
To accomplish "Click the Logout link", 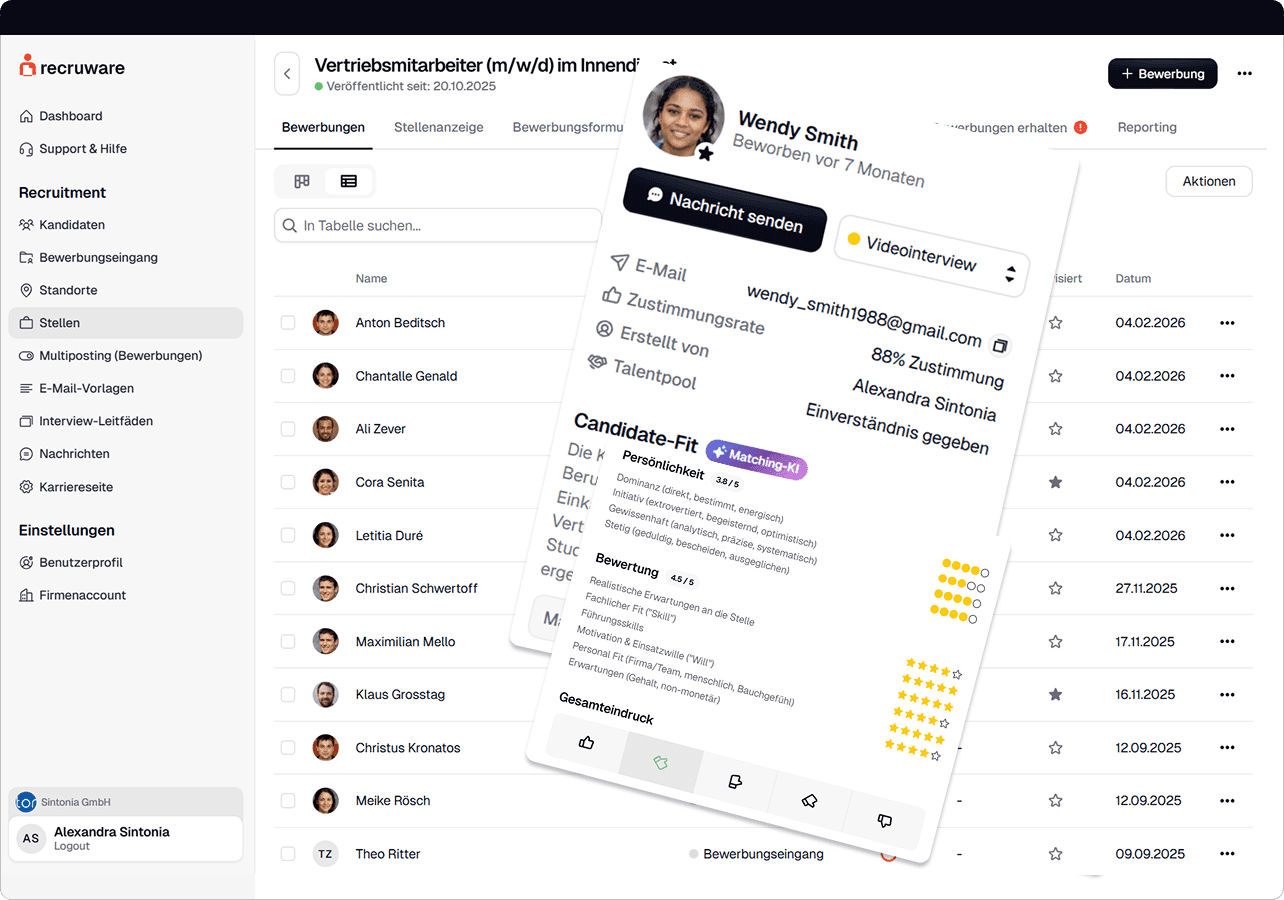I will tap(72, 846).
